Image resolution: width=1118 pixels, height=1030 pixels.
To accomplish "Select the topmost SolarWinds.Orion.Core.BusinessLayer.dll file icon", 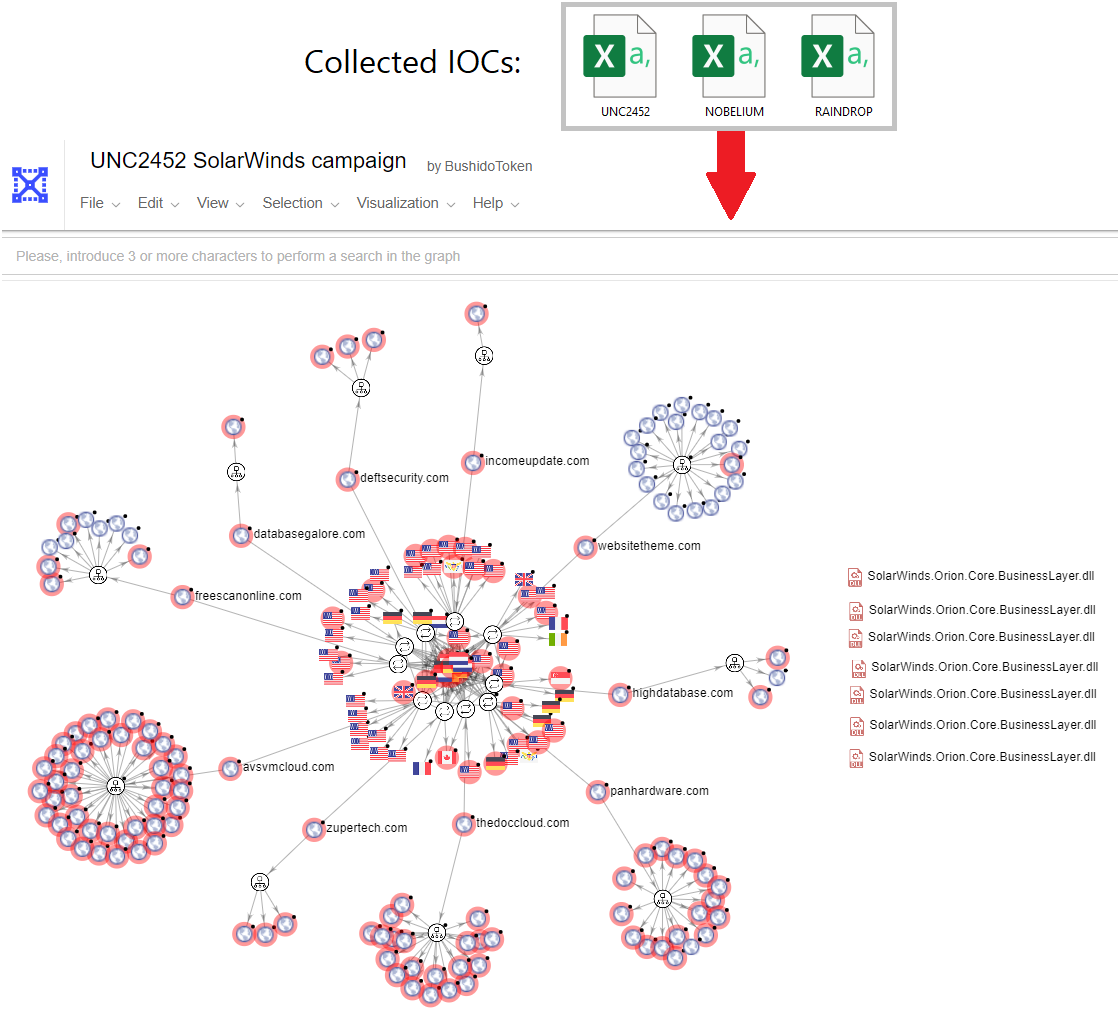I will click(x=855, y=577).
